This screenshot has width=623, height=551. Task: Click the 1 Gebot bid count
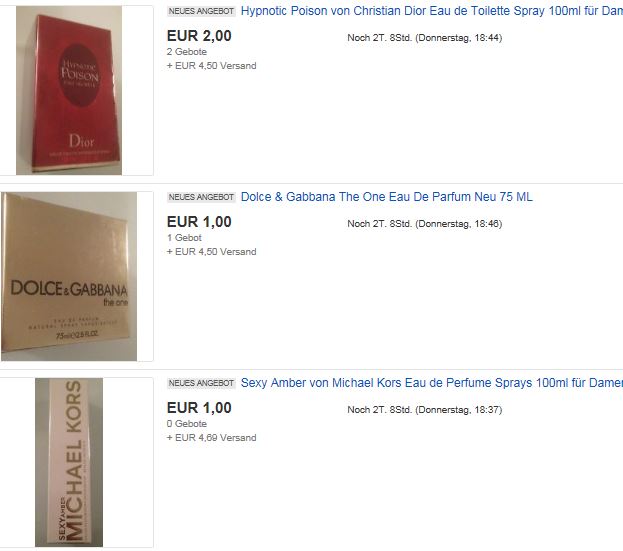tap(184, 238)
